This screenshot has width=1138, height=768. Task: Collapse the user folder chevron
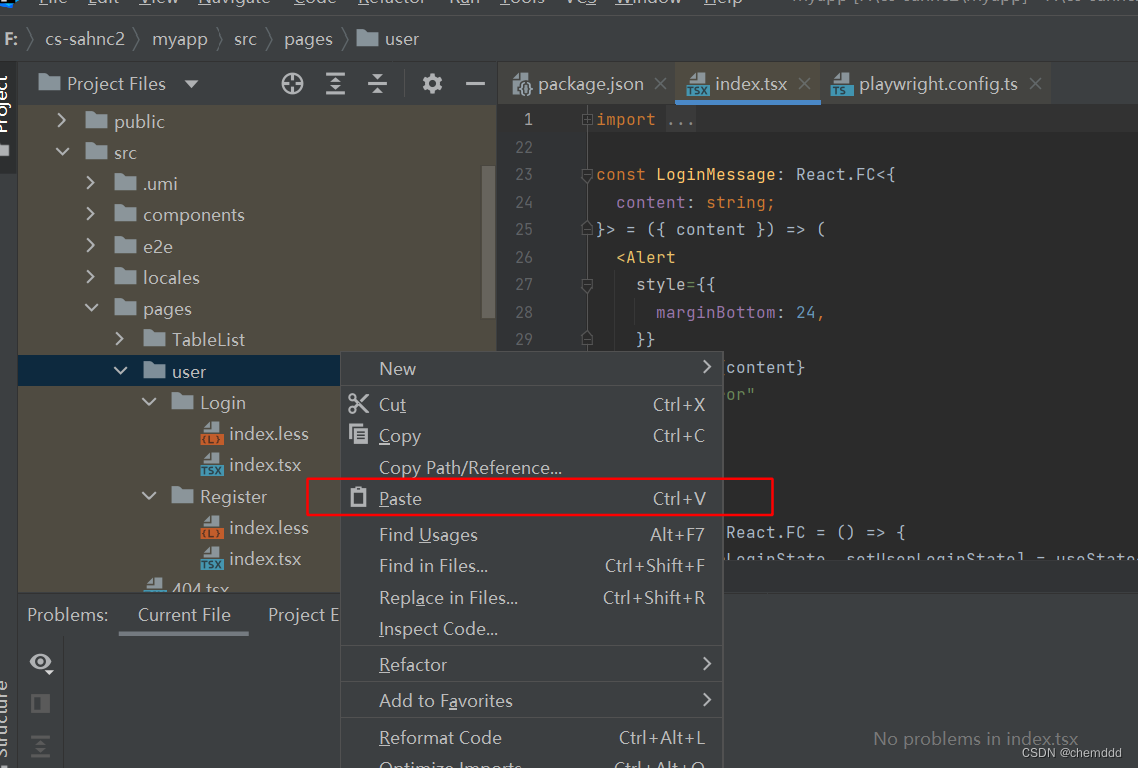[120, 370]
